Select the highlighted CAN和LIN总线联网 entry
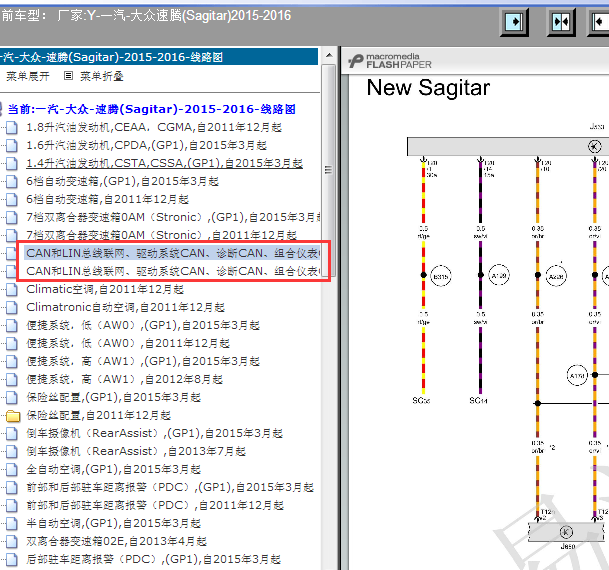The image size is (609, 570). click(x=173, y=253)
